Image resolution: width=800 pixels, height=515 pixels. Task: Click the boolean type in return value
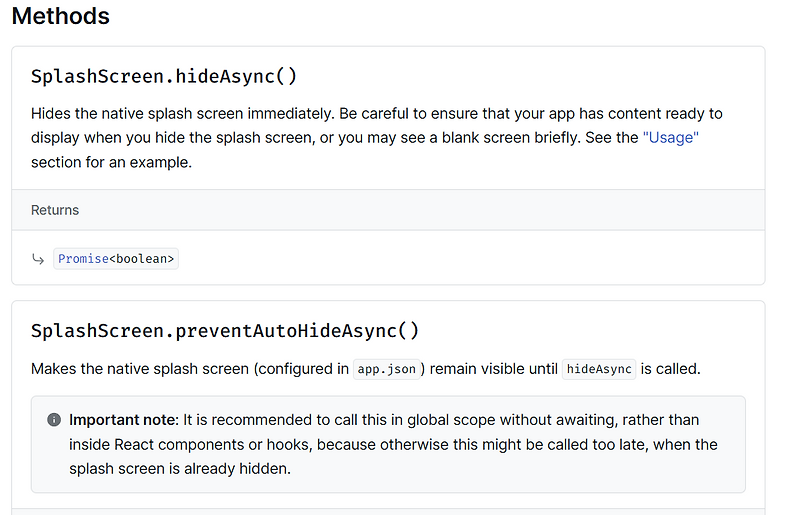click(x=145, y=259)
